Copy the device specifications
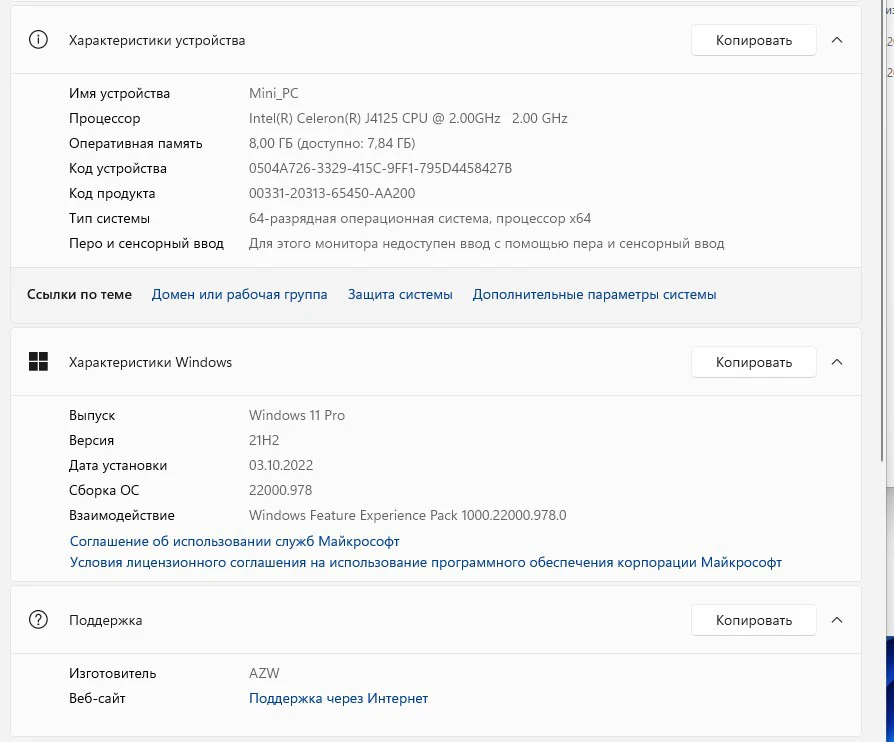The height and width of the screenshot is (742, 894). click(753, 40)
